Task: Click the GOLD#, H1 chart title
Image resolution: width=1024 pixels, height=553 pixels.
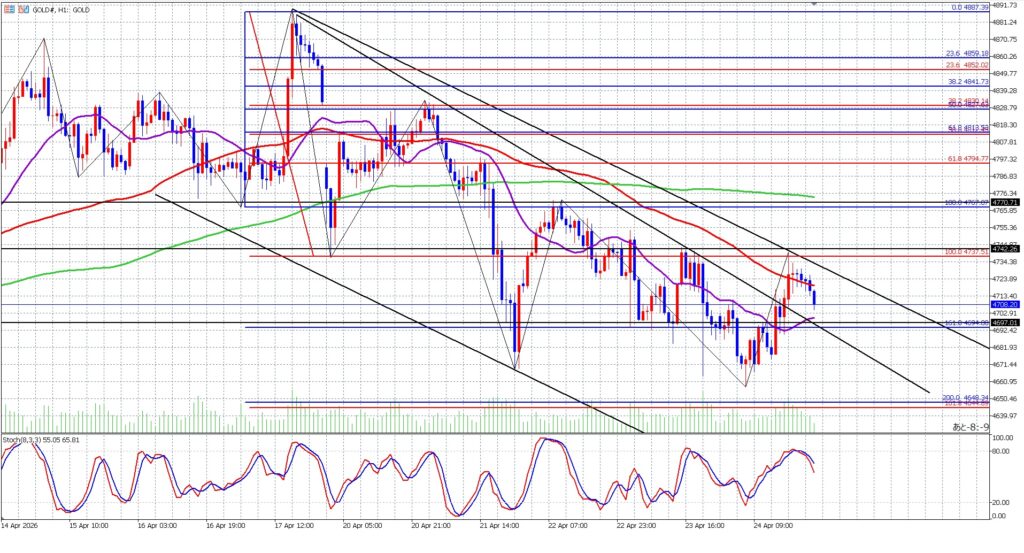Action: tap(60, 8)
